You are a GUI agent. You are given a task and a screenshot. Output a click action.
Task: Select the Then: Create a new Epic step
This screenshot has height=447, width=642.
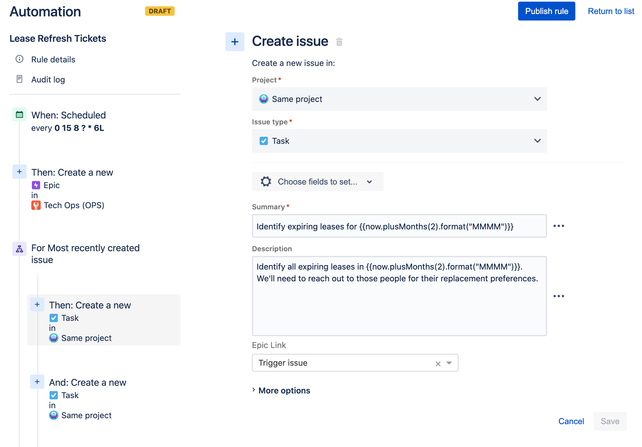[x=72, y=189]
